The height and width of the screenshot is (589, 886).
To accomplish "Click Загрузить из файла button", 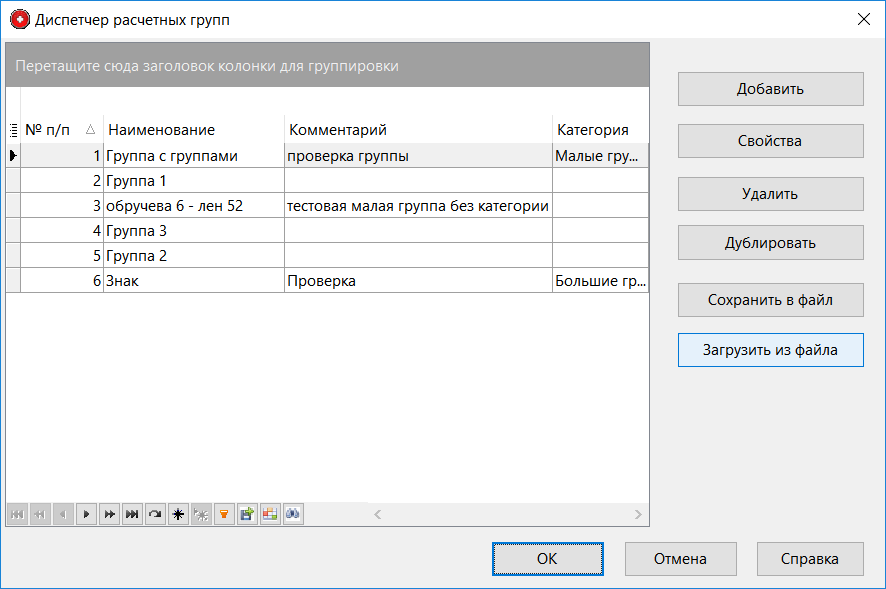I will pos(770,351).
